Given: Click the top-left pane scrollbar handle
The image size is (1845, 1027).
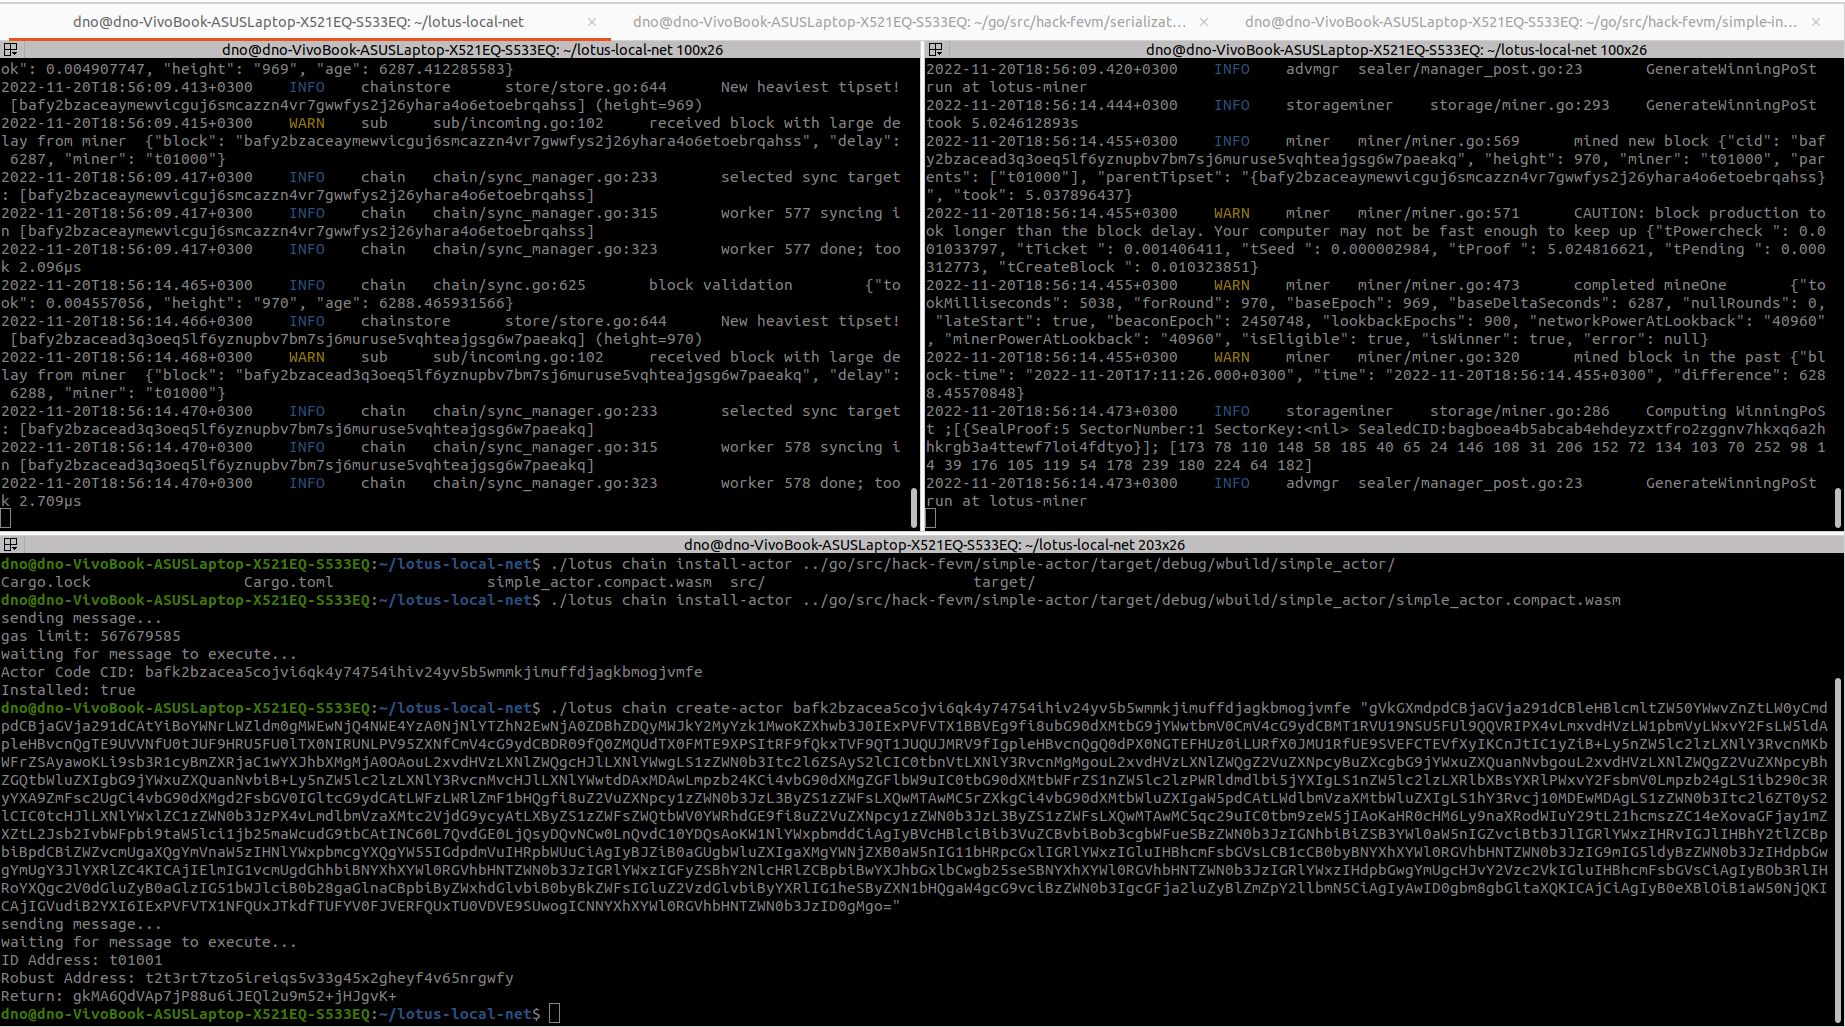Looking at the screenshot, I should point(914,507).
